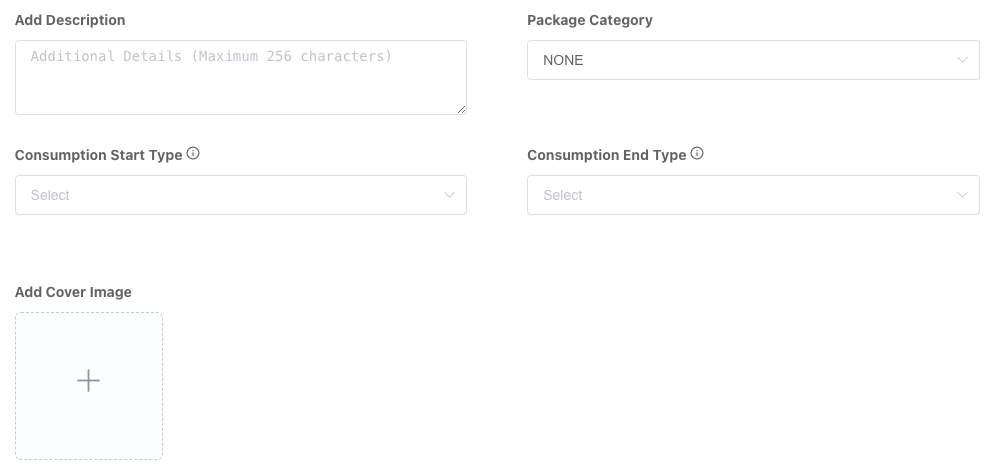Click the Additional Details placeholder text
Viewport: 993px width, 471px height.
point(211,57)
